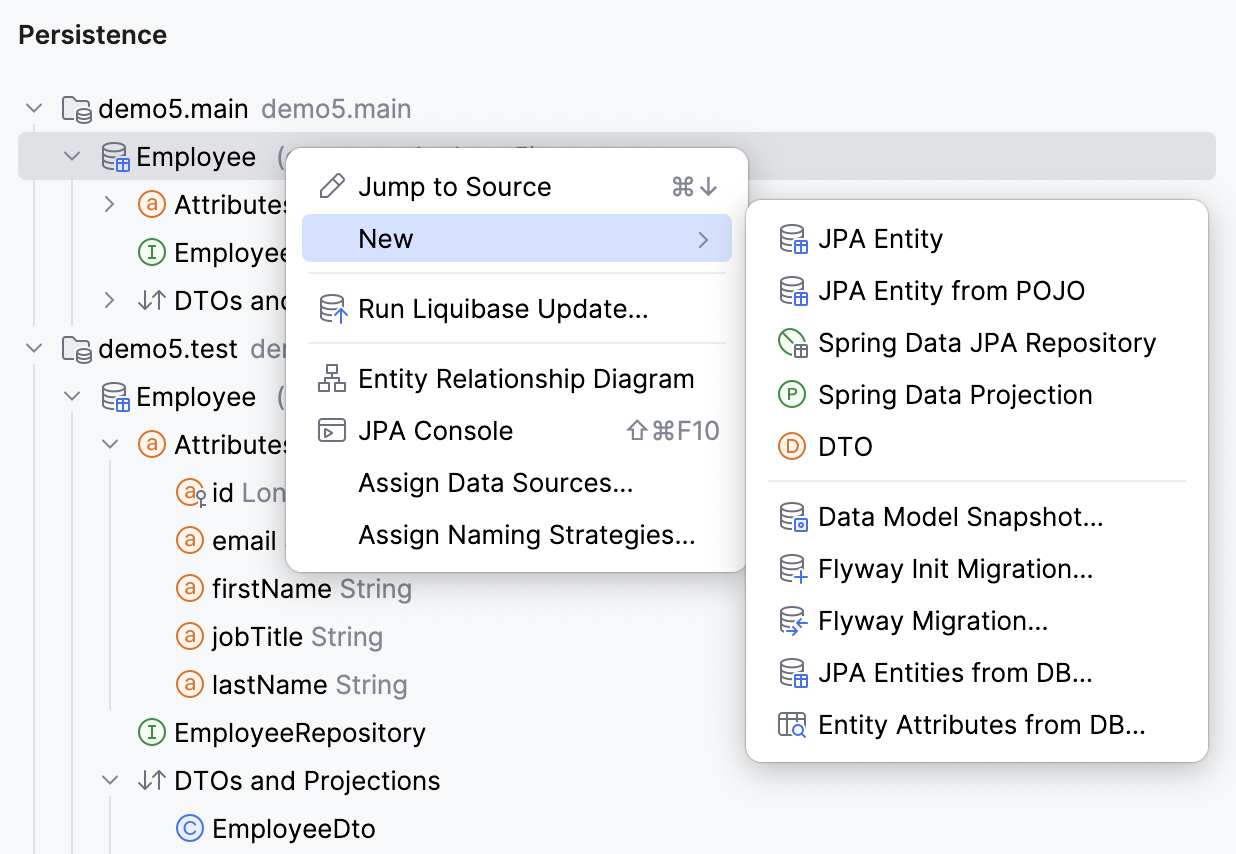Image resolution: width=1236 pixels, height=854 pixels.
Task: Click the Spring Data JPA Repository icon
Action: [x=792, y=344]
